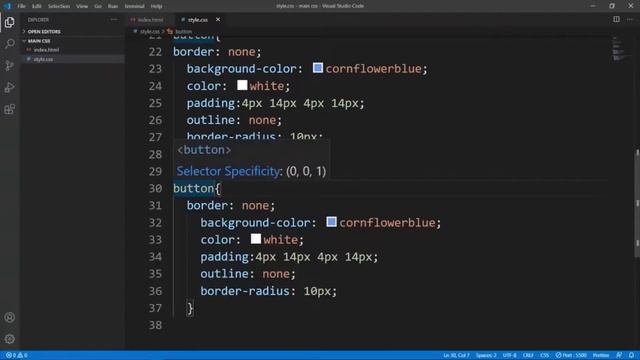Open the Explorer view in activity bar
The height and width of the screenshot is (360, 640).
9,22
